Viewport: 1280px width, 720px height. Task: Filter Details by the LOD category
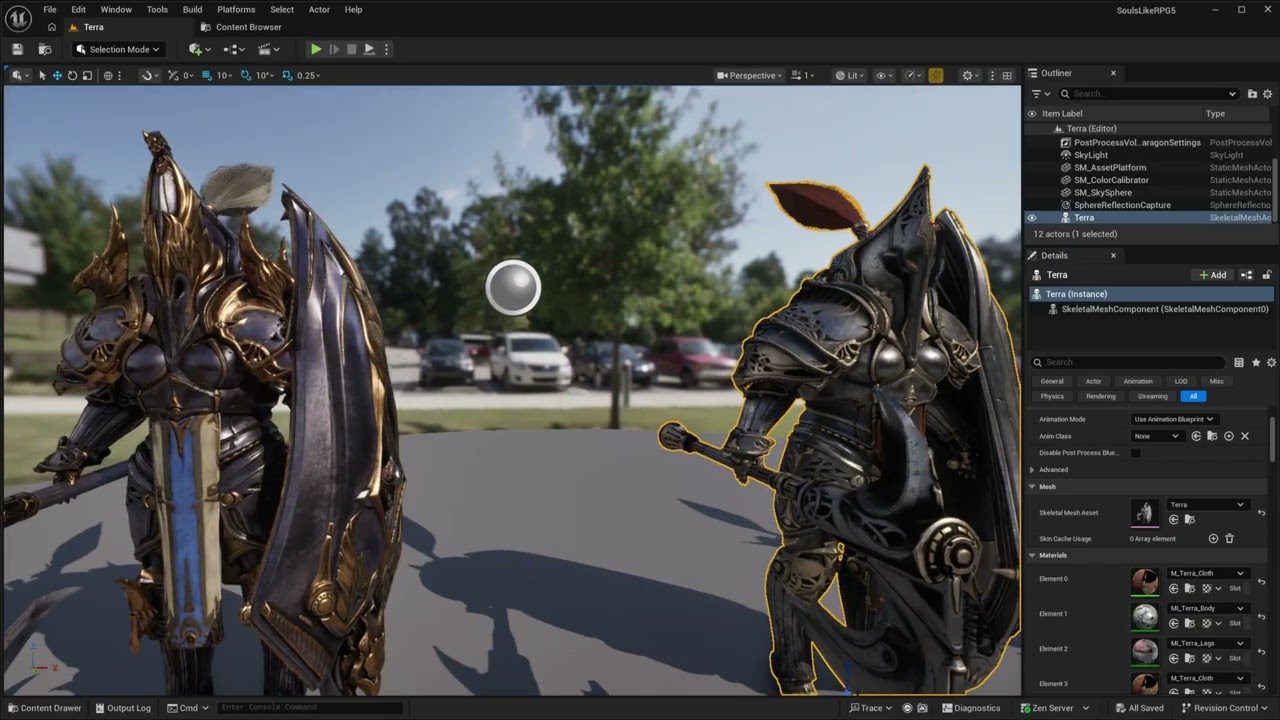(1181, 381)
